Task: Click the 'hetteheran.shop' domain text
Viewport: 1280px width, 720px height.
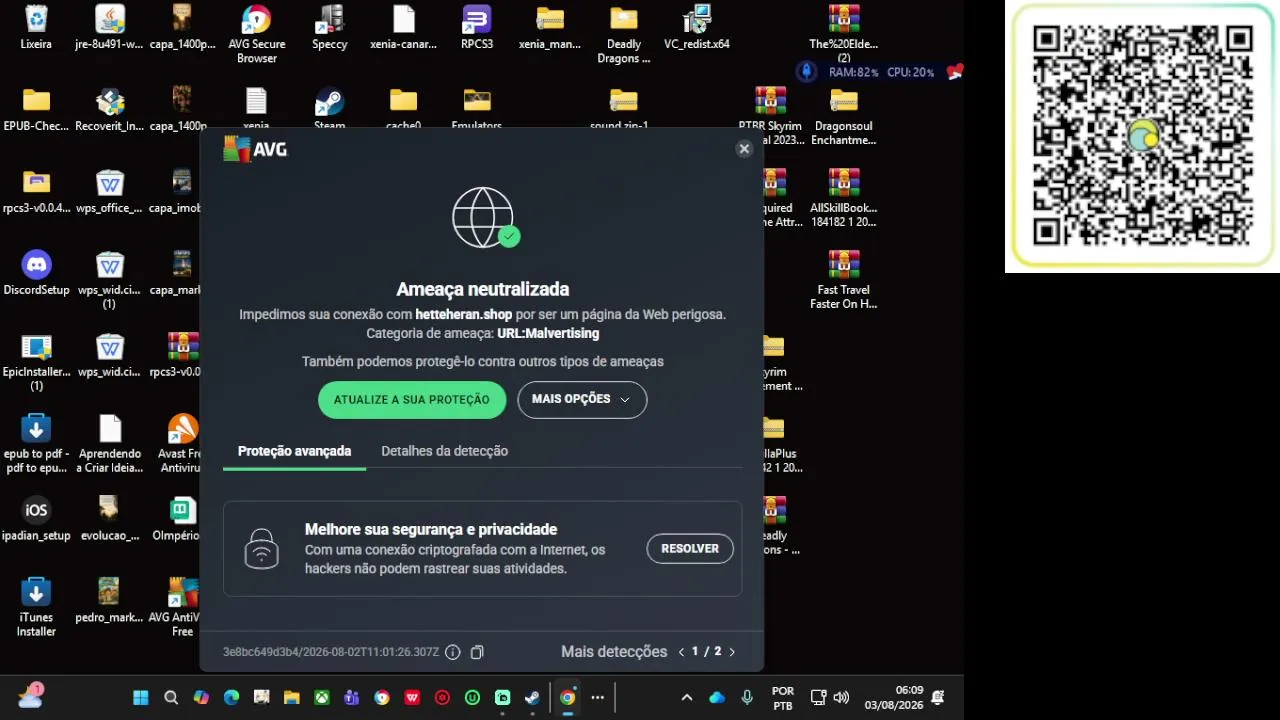Action: click(x=464, y=314)
